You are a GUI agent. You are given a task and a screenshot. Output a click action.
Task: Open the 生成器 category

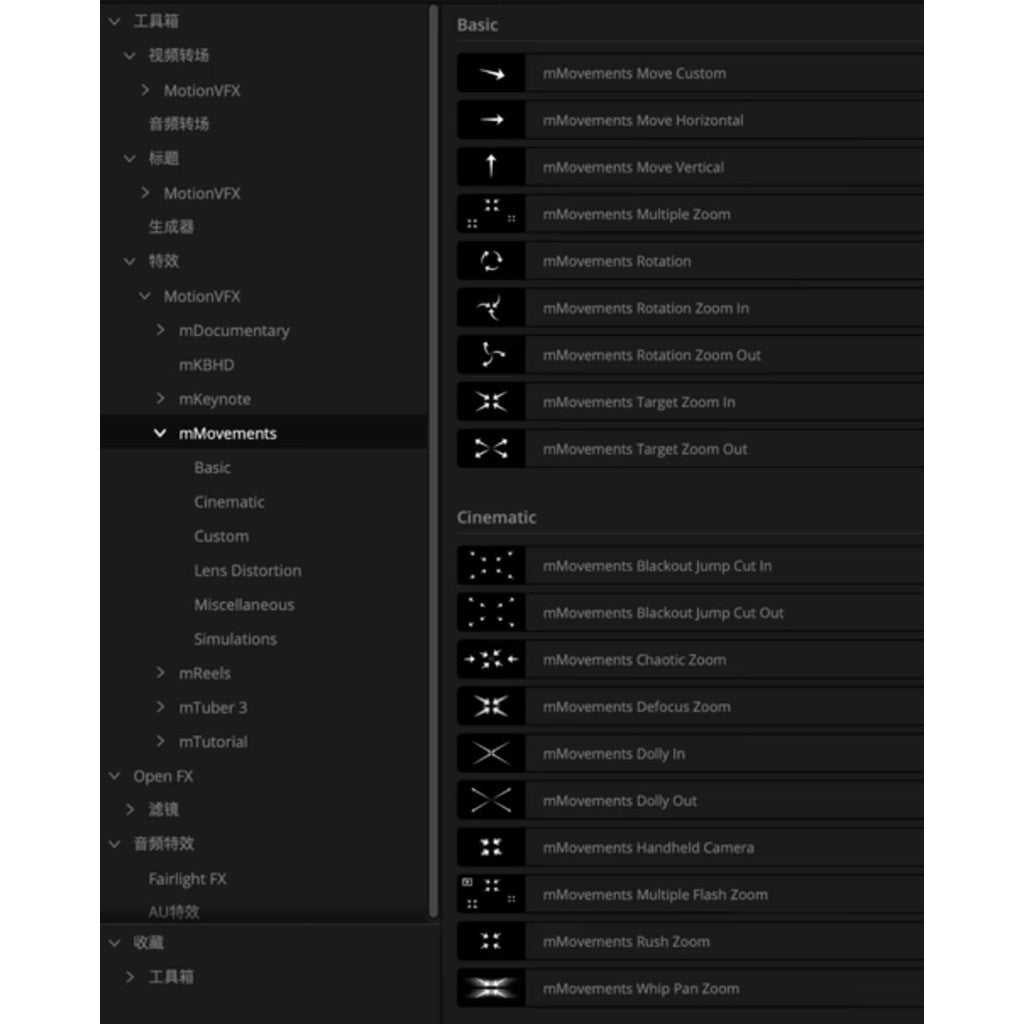(171, 227)
